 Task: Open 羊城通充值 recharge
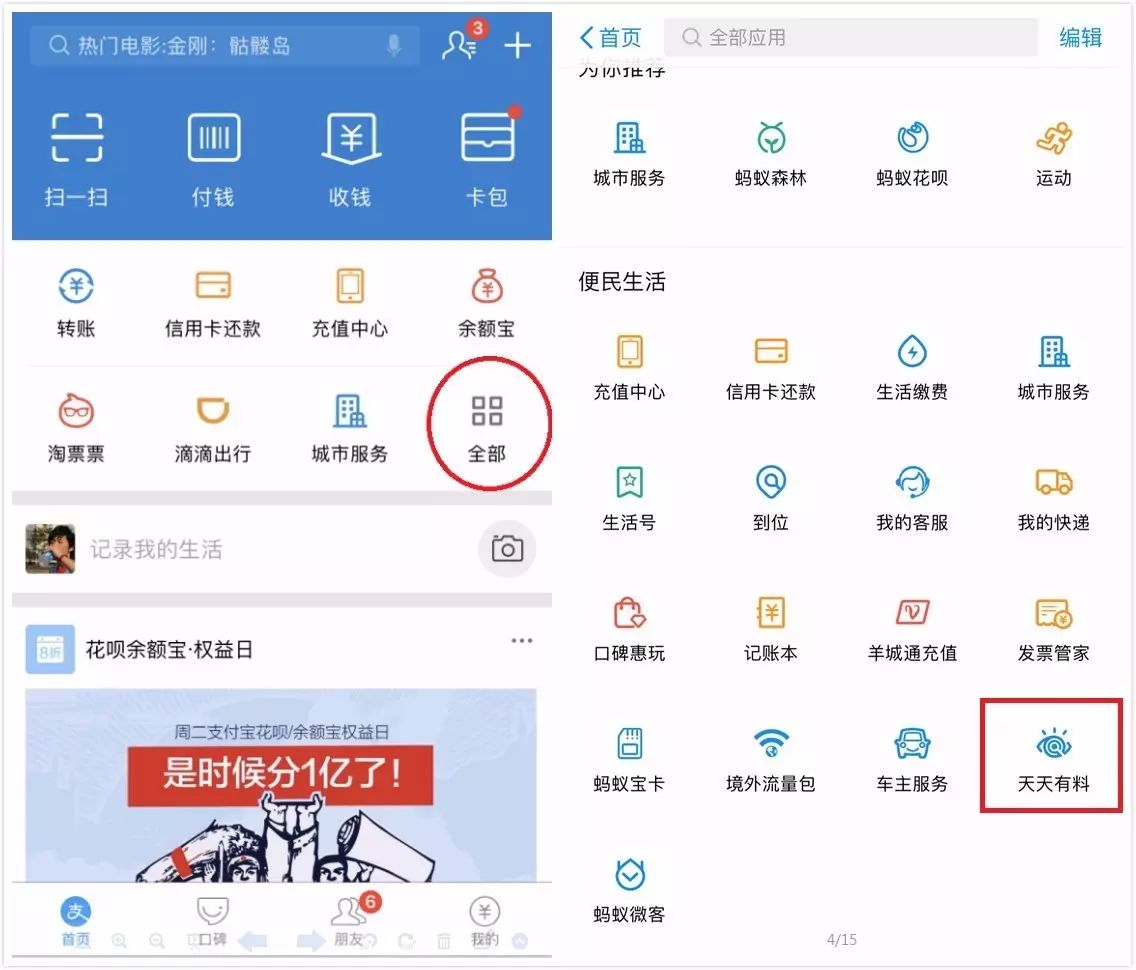pos(912,630)
